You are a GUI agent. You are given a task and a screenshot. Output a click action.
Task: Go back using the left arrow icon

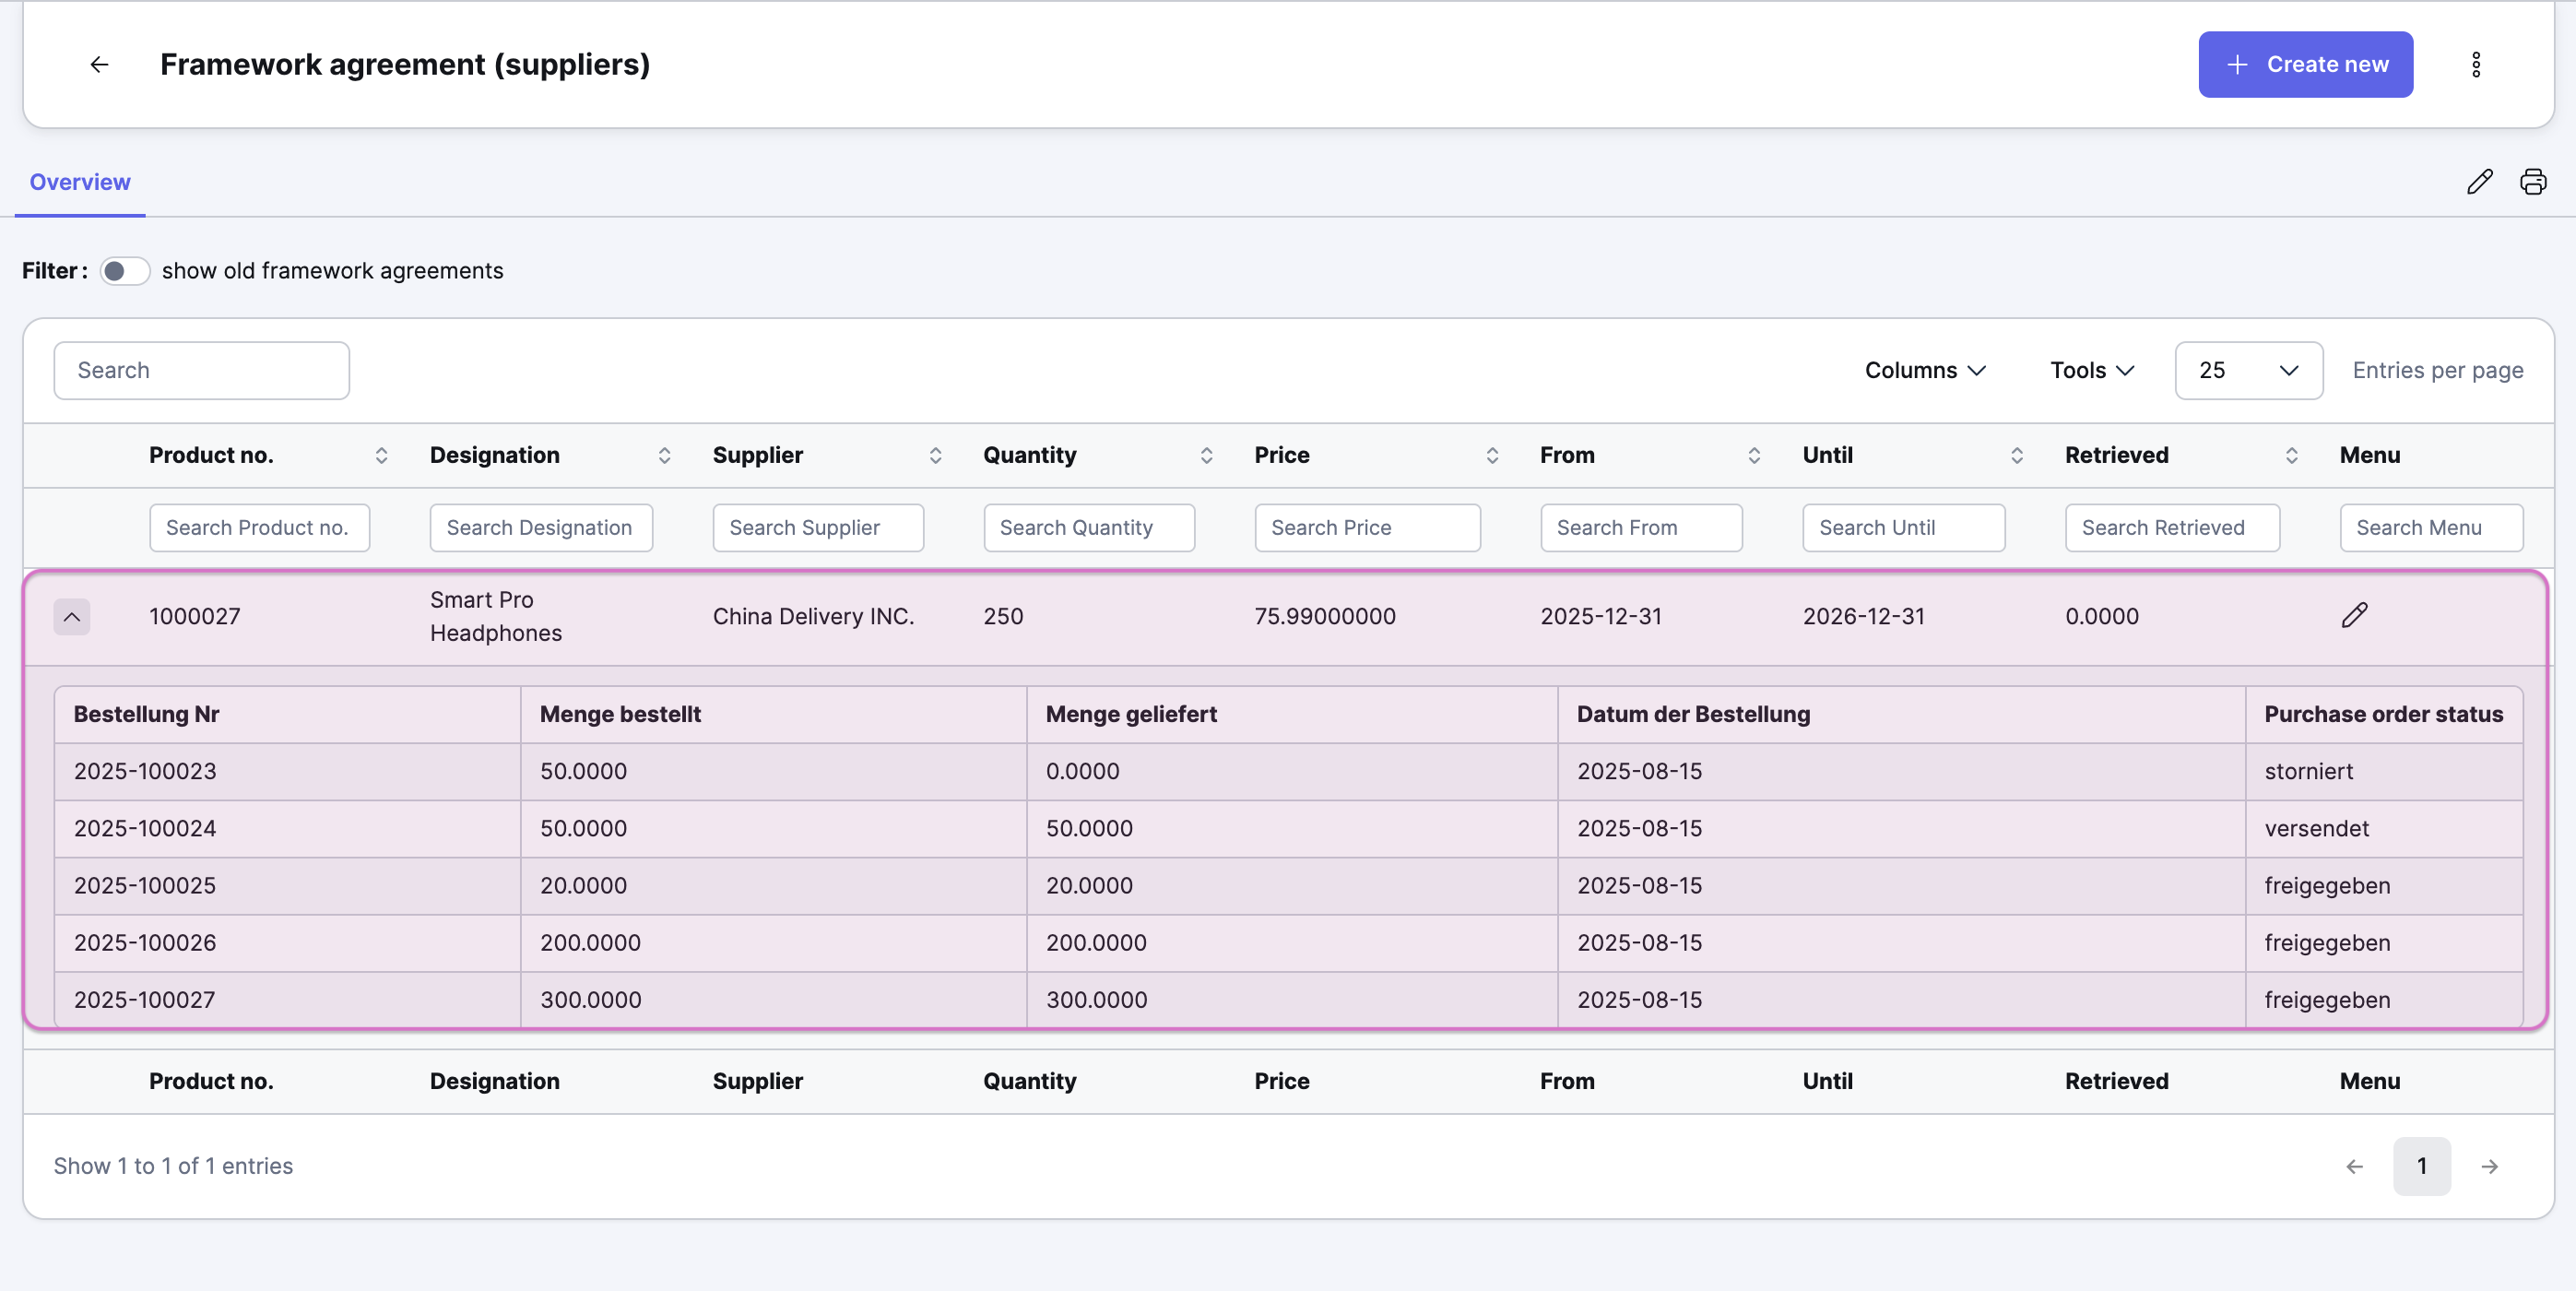coord(99,65)
